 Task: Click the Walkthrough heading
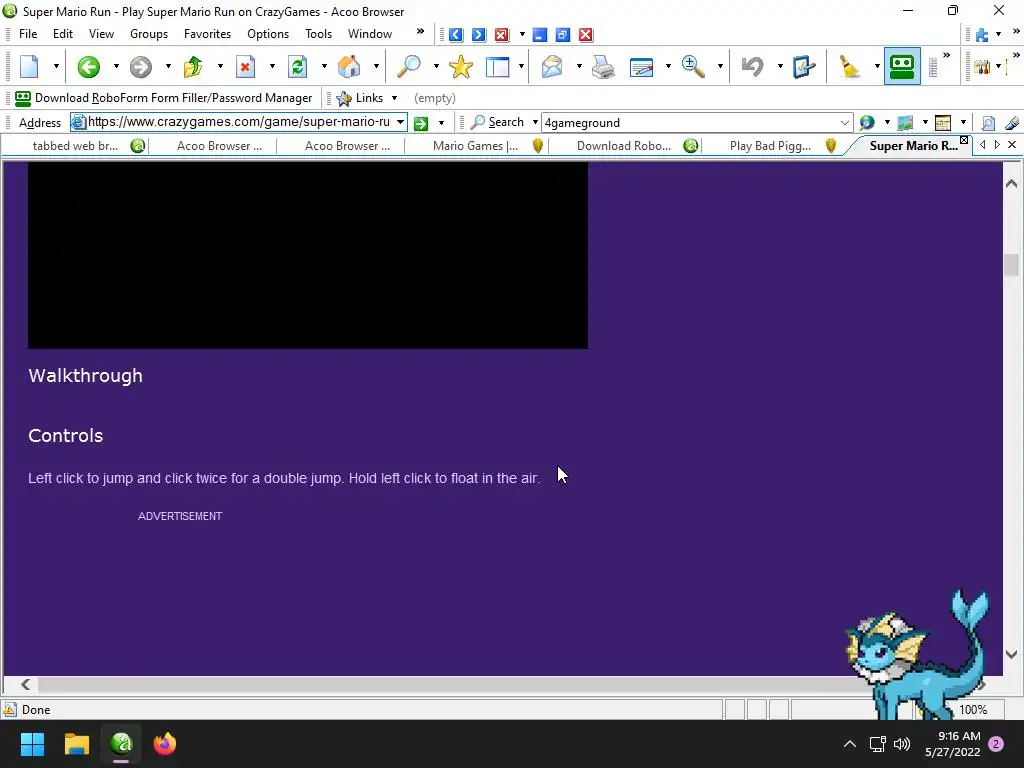click(86, 376)
